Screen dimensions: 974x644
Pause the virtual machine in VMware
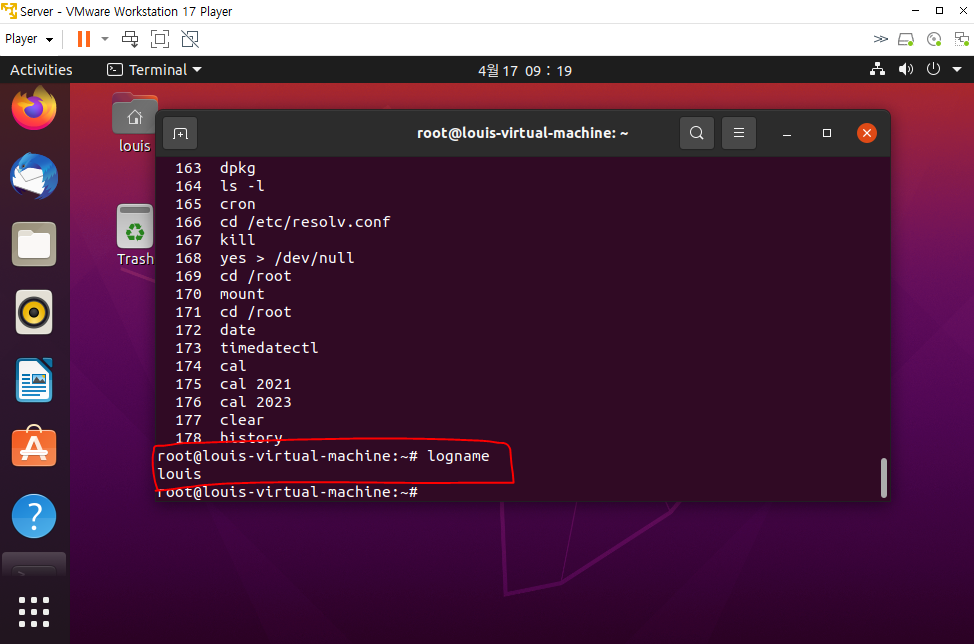click(x=84, y=39)
